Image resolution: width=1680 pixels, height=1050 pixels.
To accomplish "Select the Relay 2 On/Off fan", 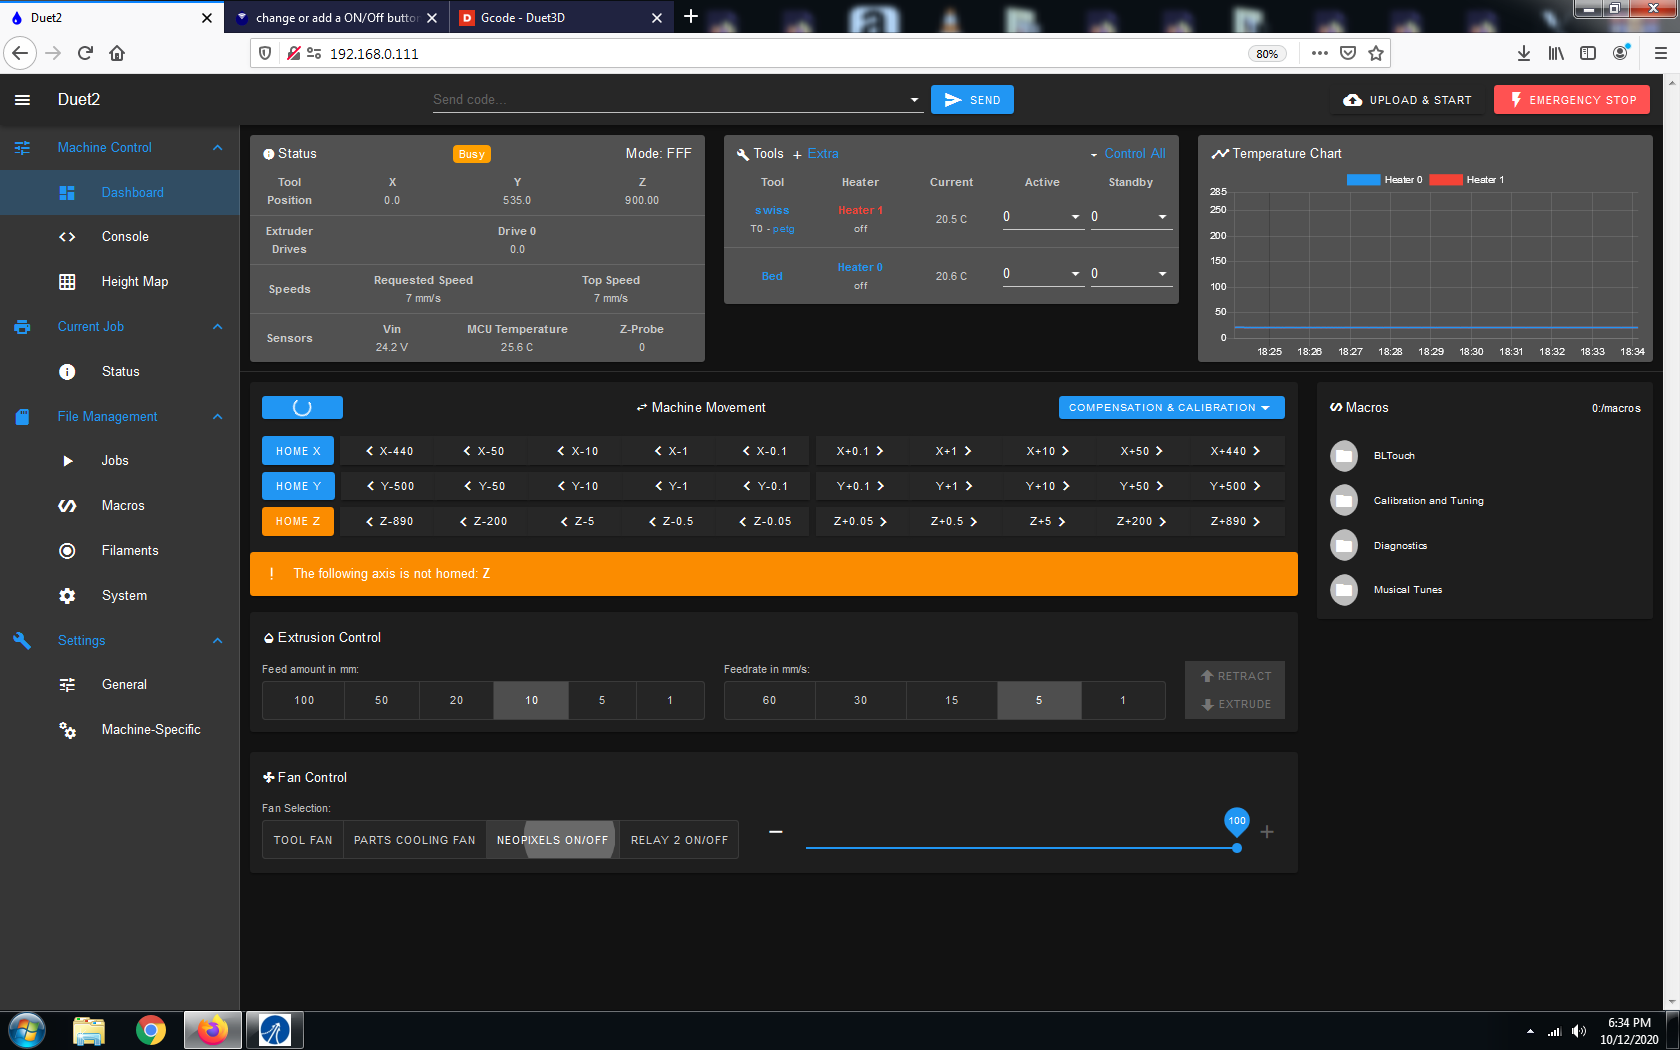I will [x=679, y=840].
